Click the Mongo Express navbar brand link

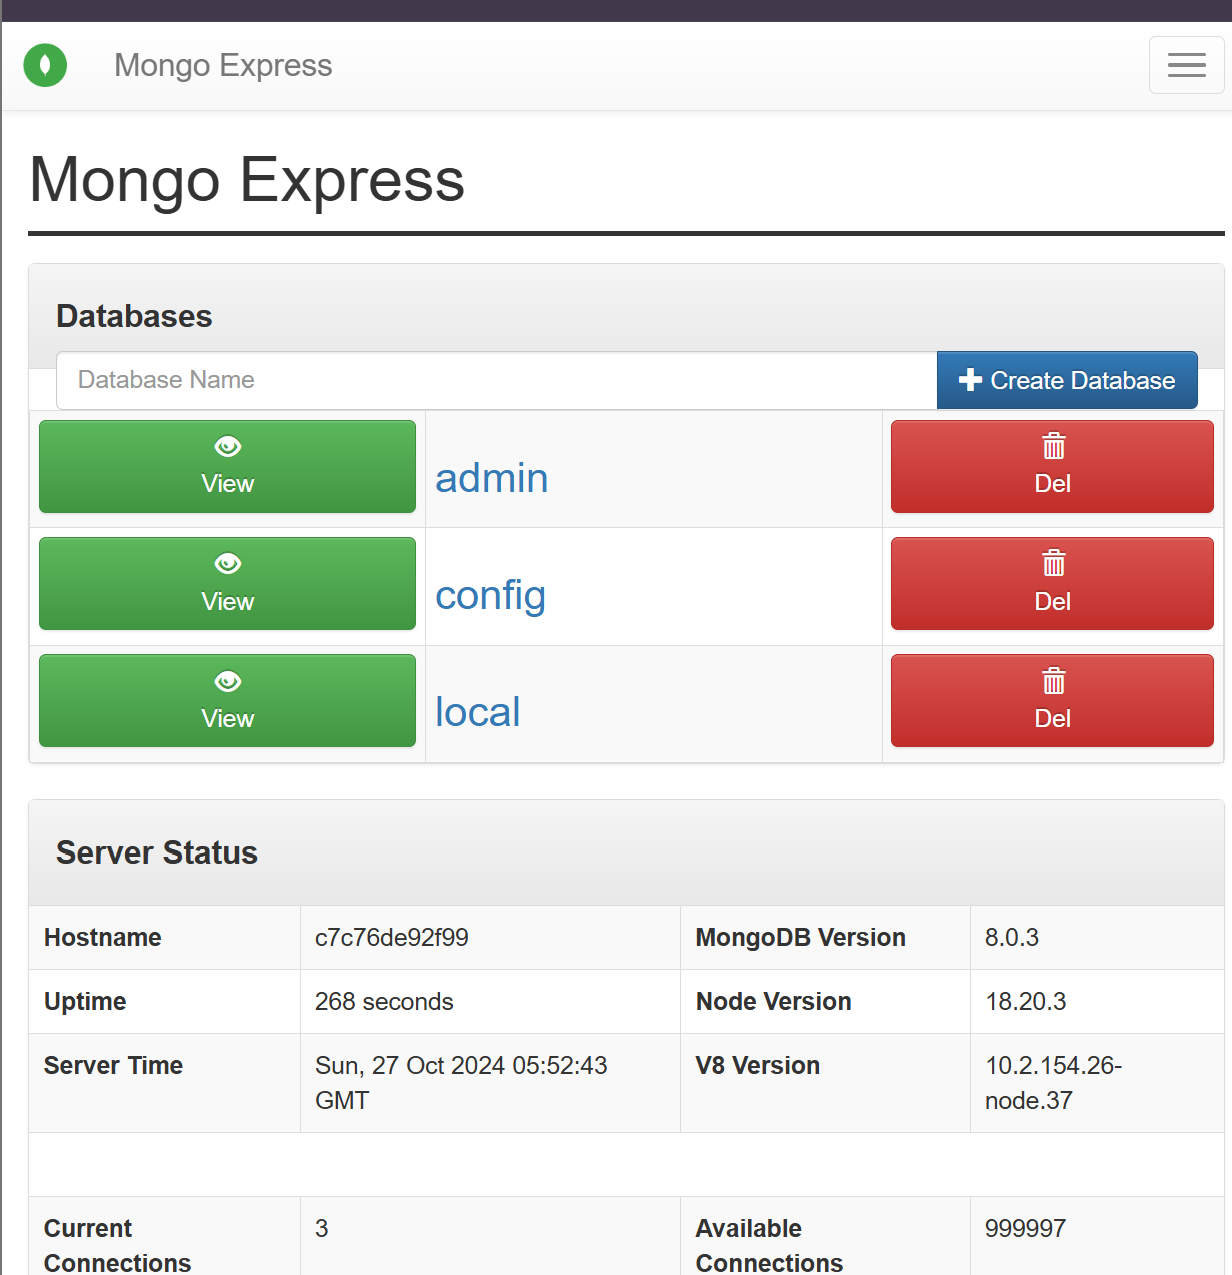pyautogui.click(x=223, y=65)
